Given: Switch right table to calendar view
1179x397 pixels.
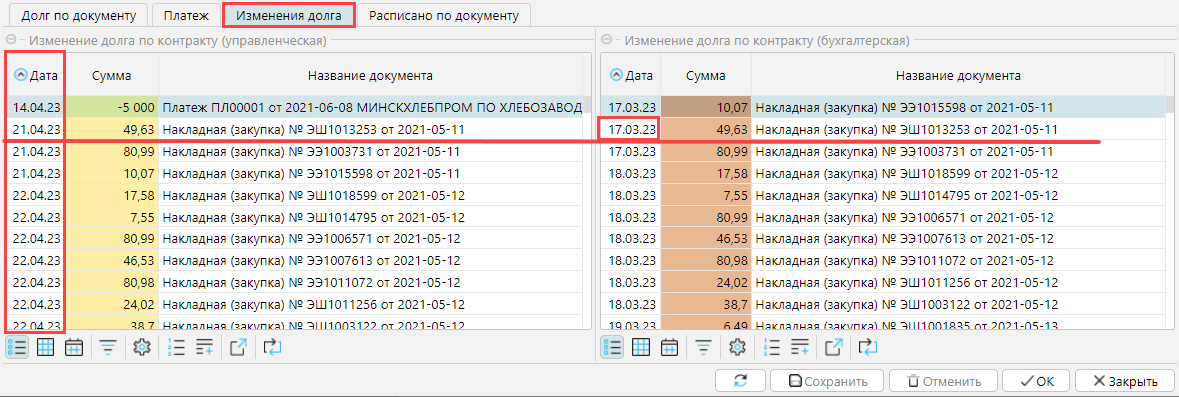Looking at the screenshot, I should tap(669, 347).
